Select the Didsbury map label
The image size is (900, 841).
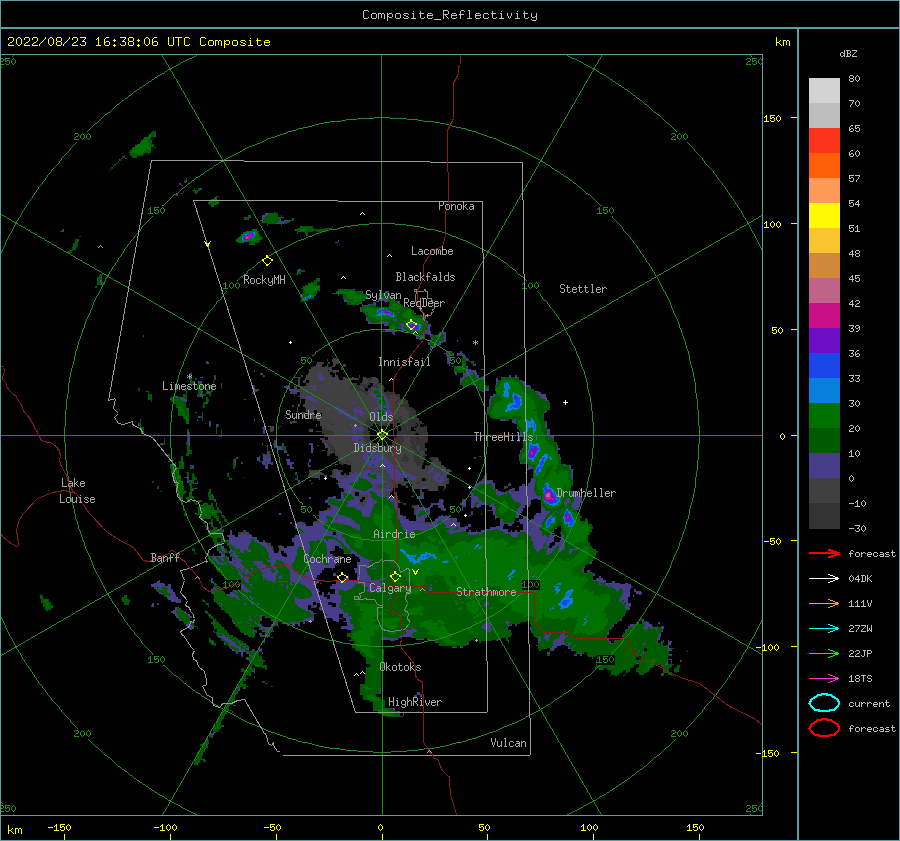[377, 448]
